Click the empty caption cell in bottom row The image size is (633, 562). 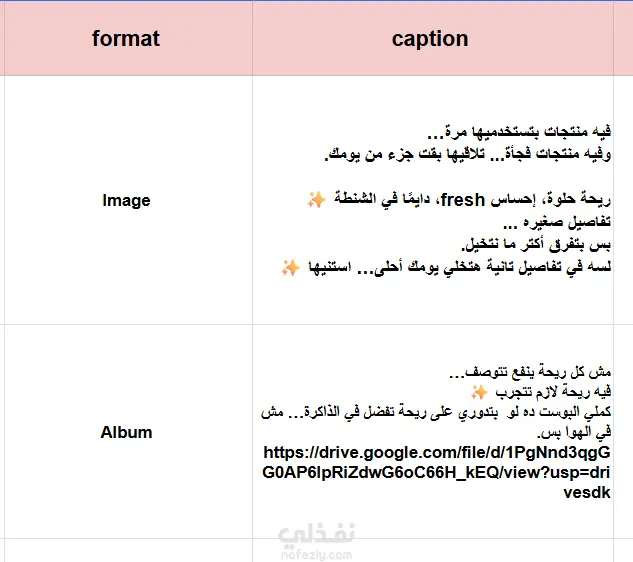pyautogui.click(x=433, y=551)
